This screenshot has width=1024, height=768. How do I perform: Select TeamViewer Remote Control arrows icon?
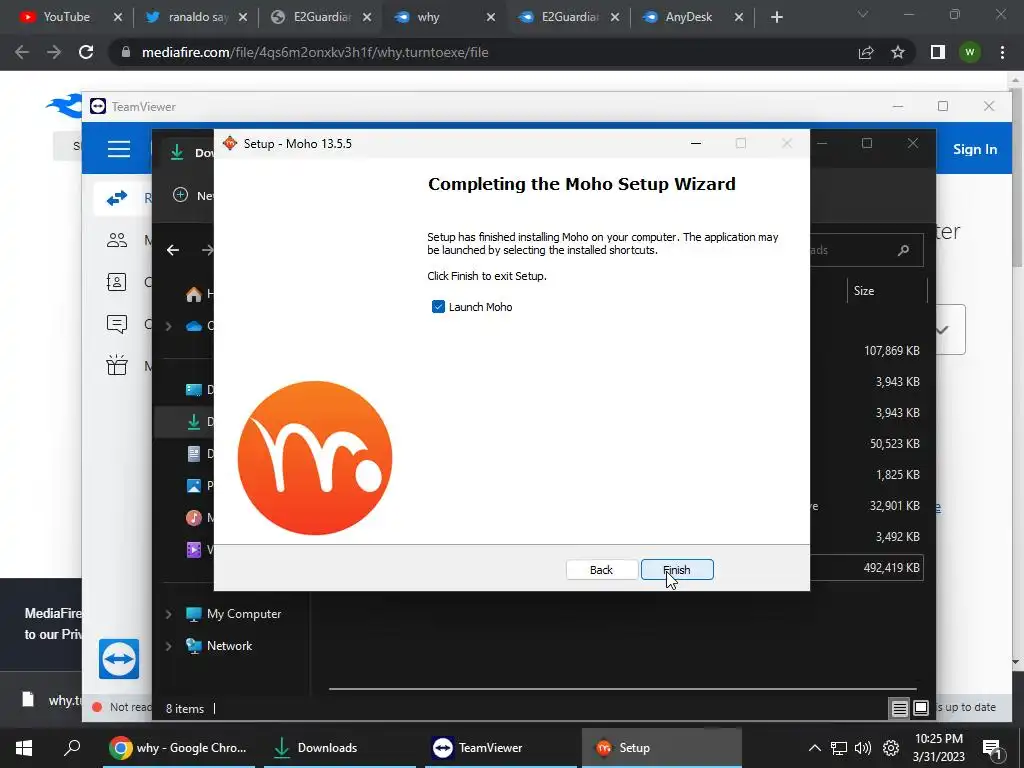(x=117, y=198)
